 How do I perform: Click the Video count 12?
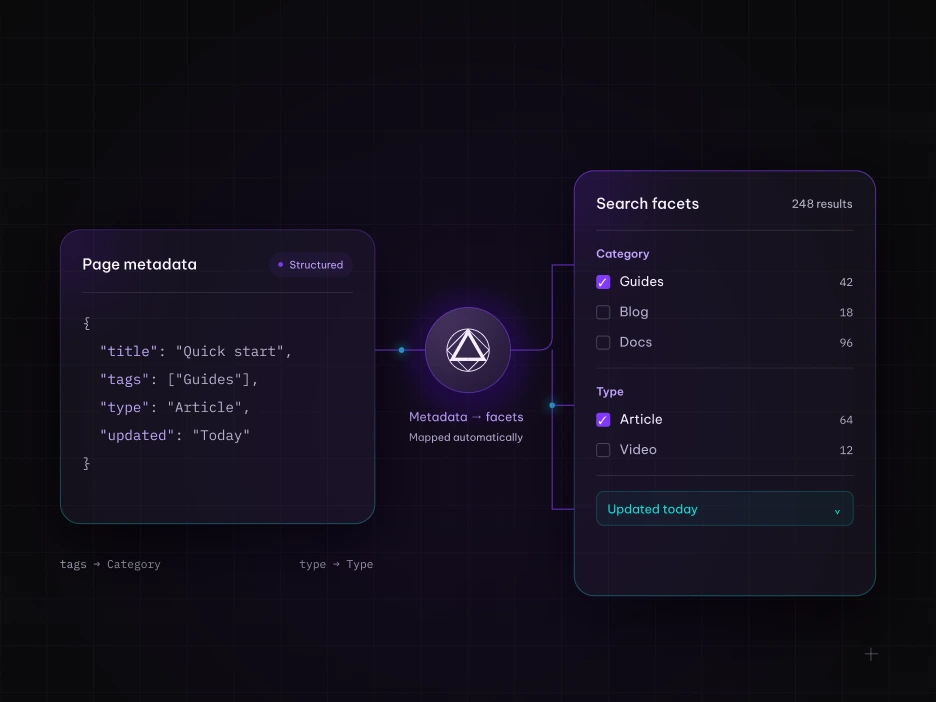point(846,450)
